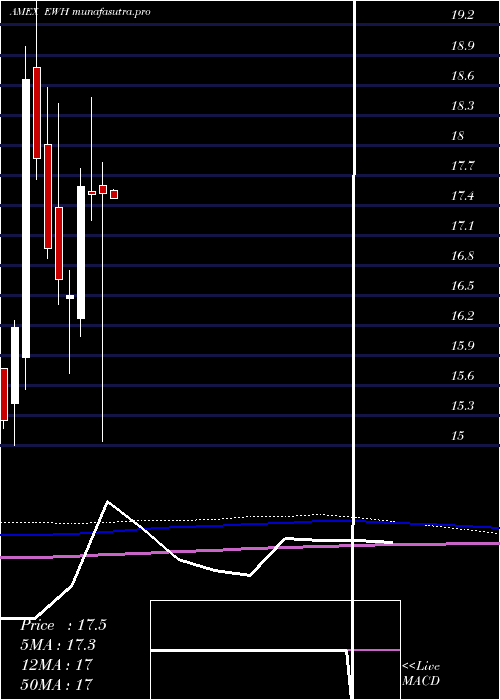
Task: Click the 19.2 price axis label
Action: pos(462,16)
